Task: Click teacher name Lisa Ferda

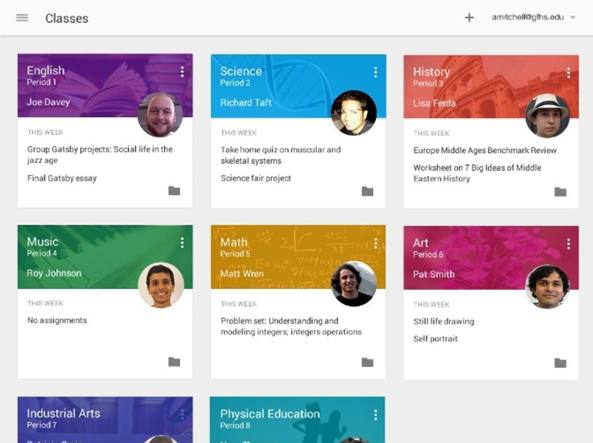Action: [435, 103]
